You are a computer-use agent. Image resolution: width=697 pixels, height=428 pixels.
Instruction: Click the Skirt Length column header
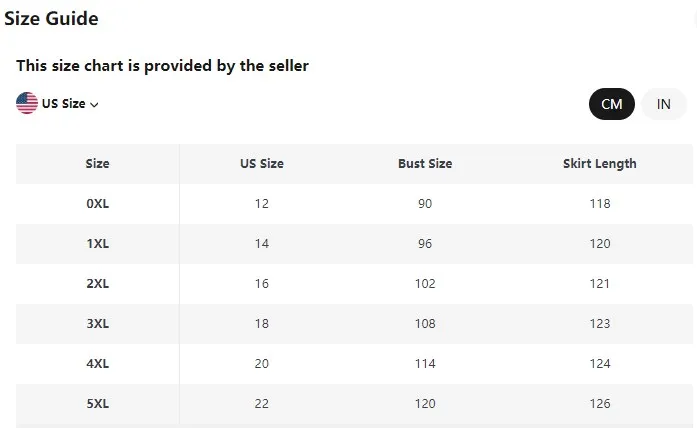[x=599, y=164]
